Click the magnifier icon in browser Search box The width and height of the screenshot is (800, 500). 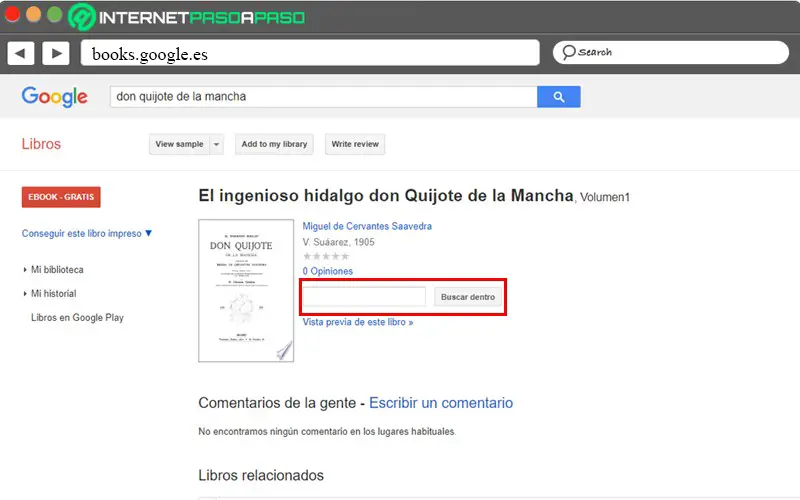point(568,52)
